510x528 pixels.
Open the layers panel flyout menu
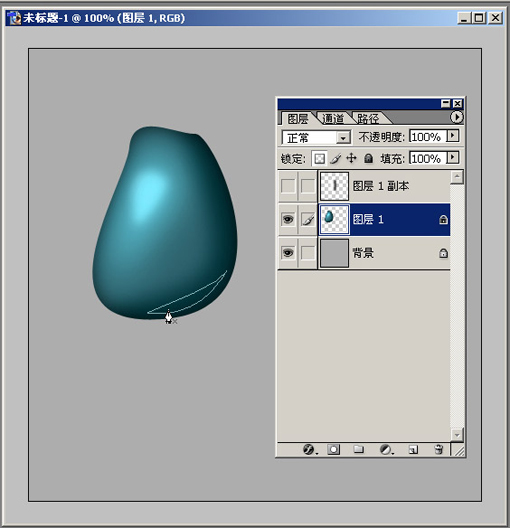tap(456, 117)
